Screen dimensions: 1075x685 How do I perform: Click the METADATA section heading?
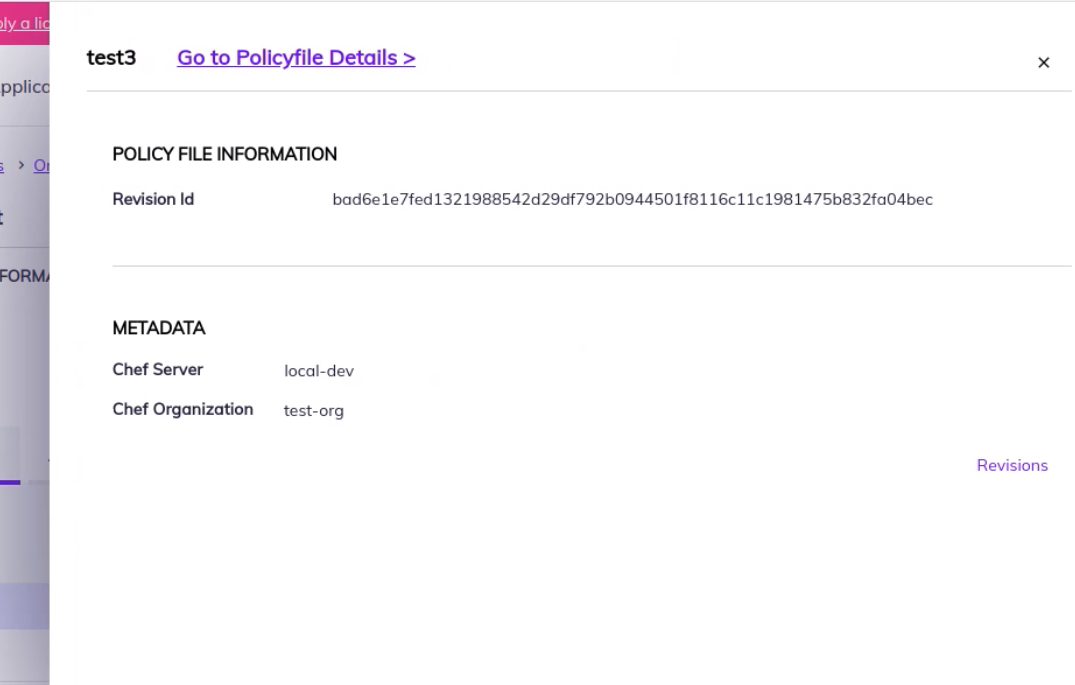(x=159, y=328)
